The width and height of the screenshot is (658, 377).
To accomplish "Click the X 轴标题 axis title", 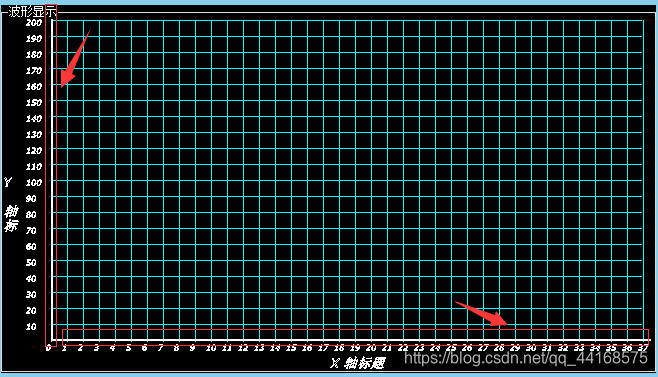I will 357,363.
